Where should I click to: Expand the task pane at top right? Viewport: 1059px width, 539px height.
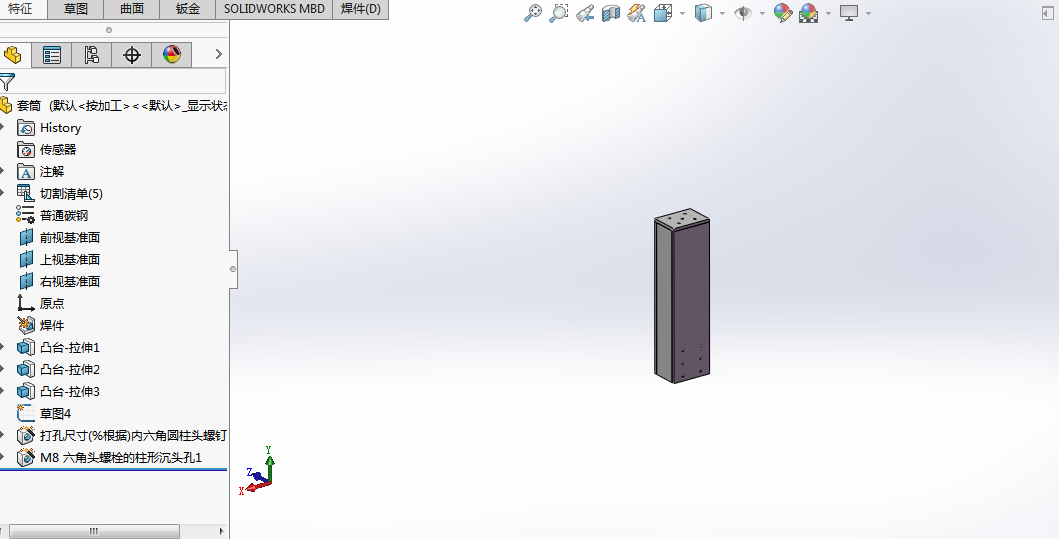[x=1048, y=13]
